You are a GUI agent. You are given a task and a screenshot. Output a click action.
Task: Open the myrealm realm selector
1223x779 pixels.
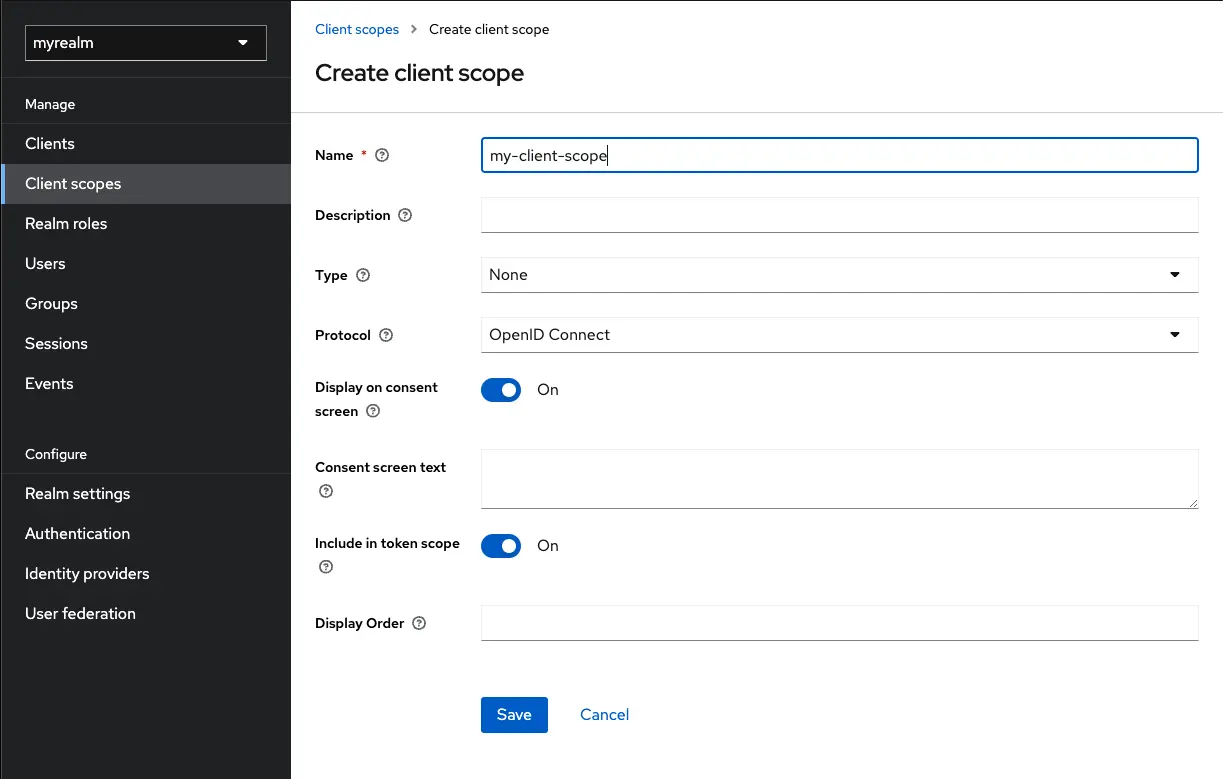(x=145, y=43)
